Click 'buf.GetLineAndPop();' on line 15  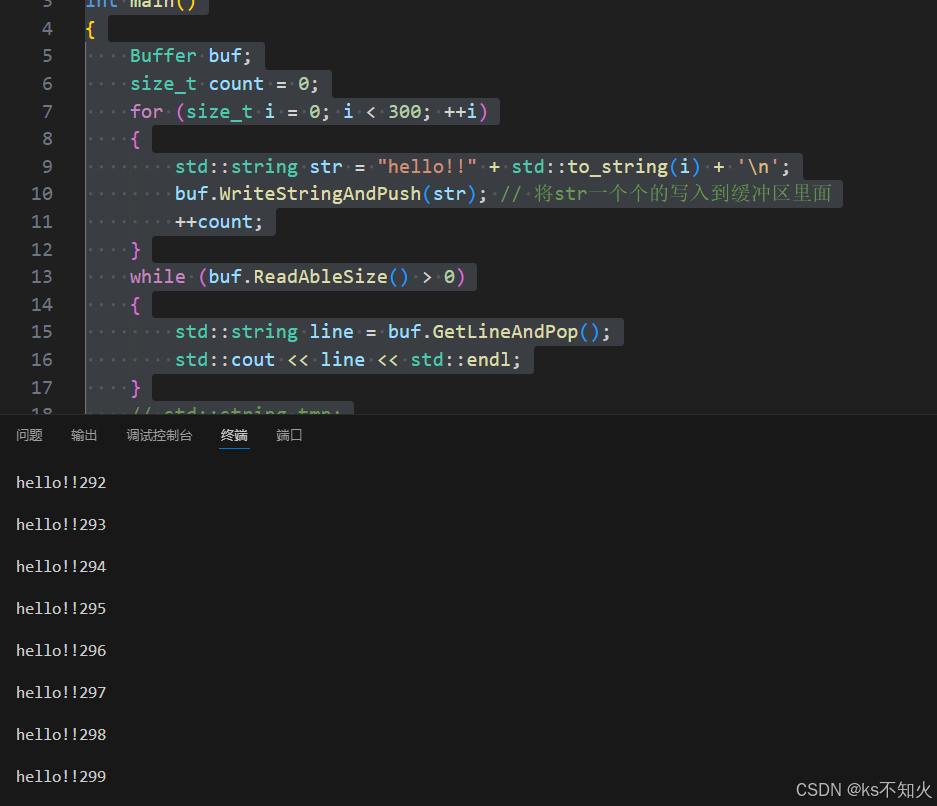499,332
